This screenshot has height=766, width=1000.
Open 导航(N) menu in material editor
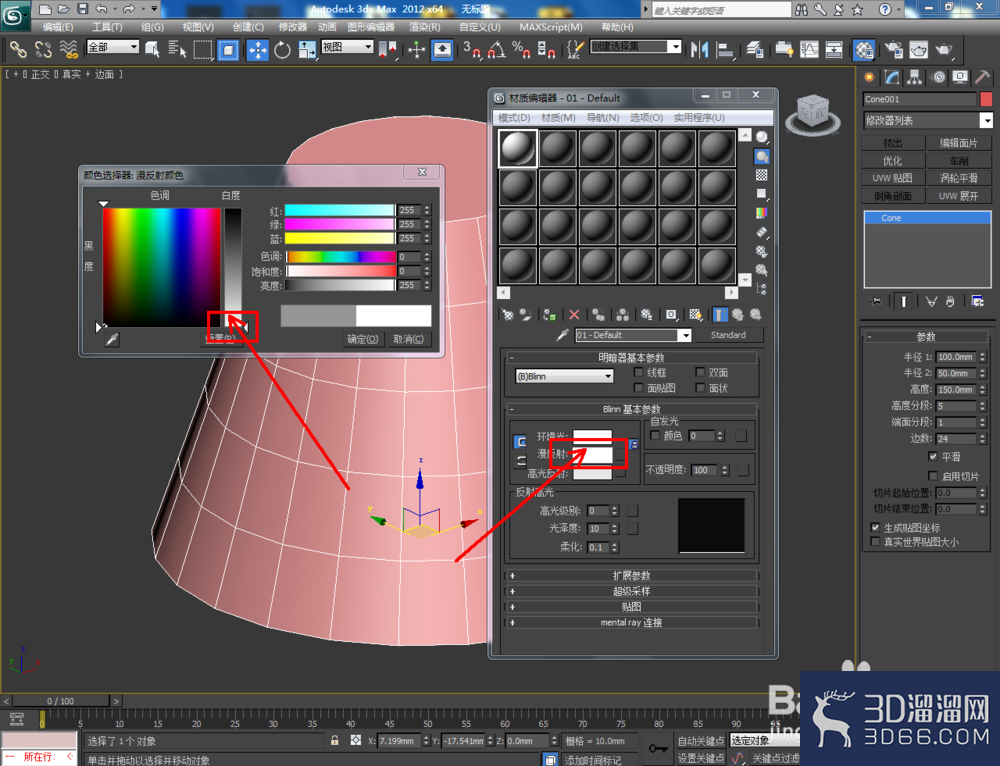pyautogui.click(x=603, y=117)
